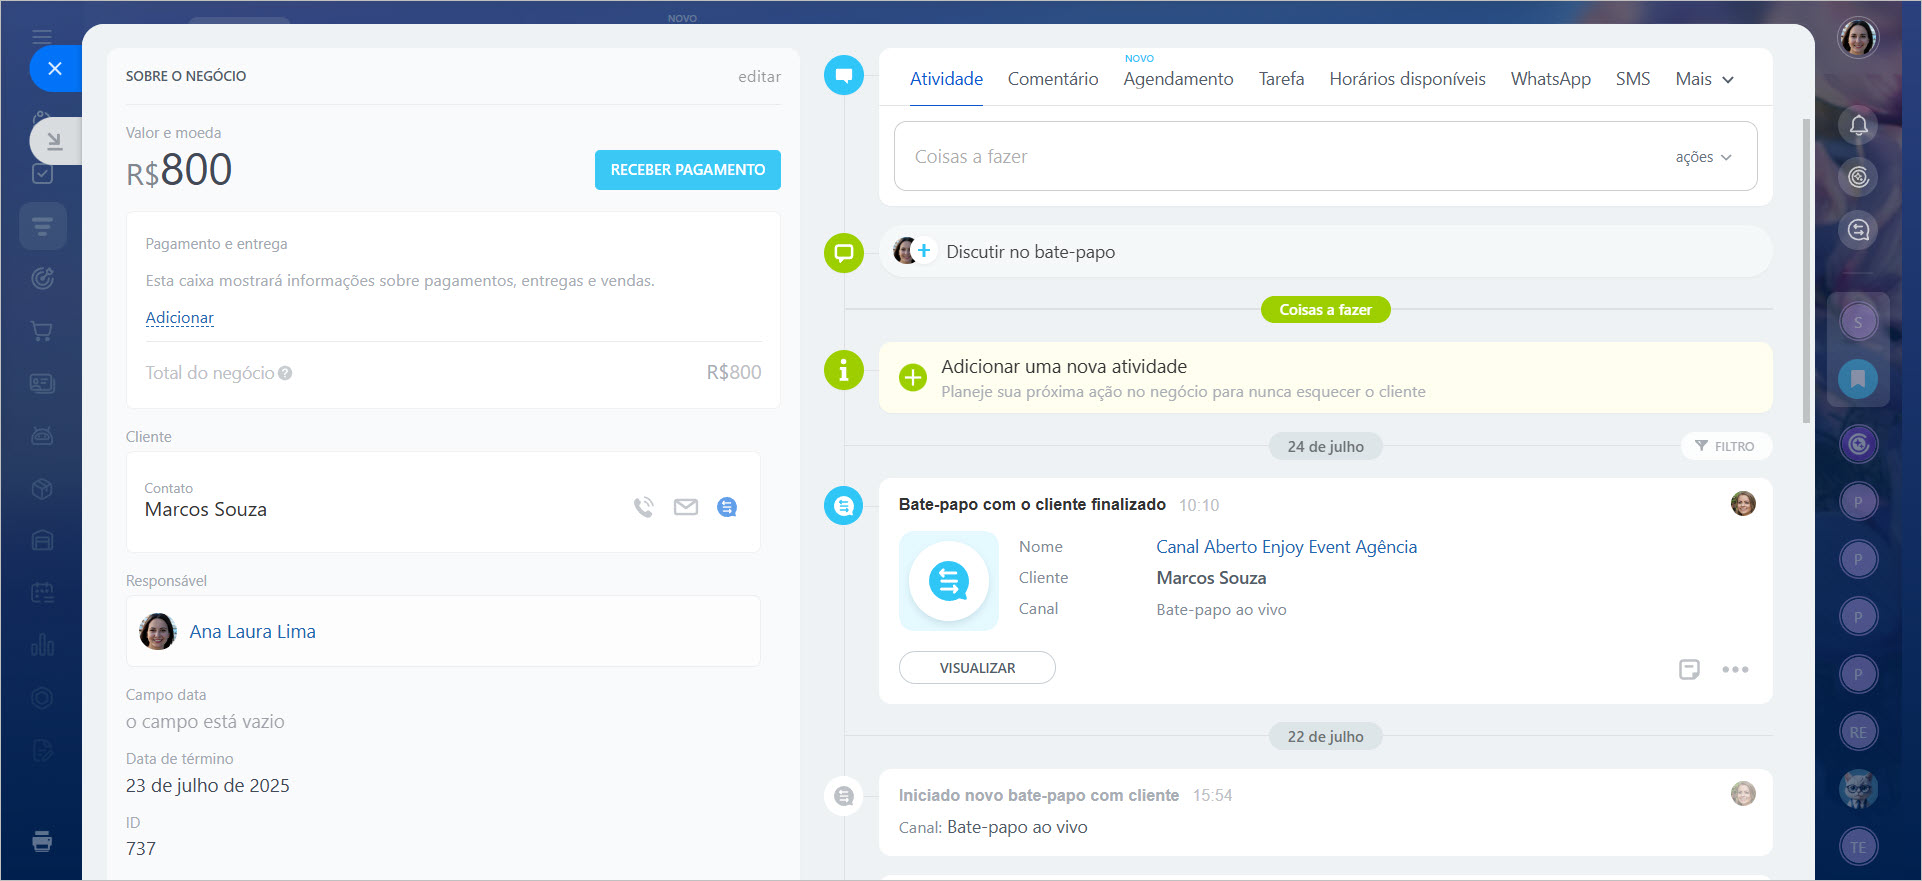Open the contact card icon in sidebar
This screenshot has width=1922, height=881.
42,383
